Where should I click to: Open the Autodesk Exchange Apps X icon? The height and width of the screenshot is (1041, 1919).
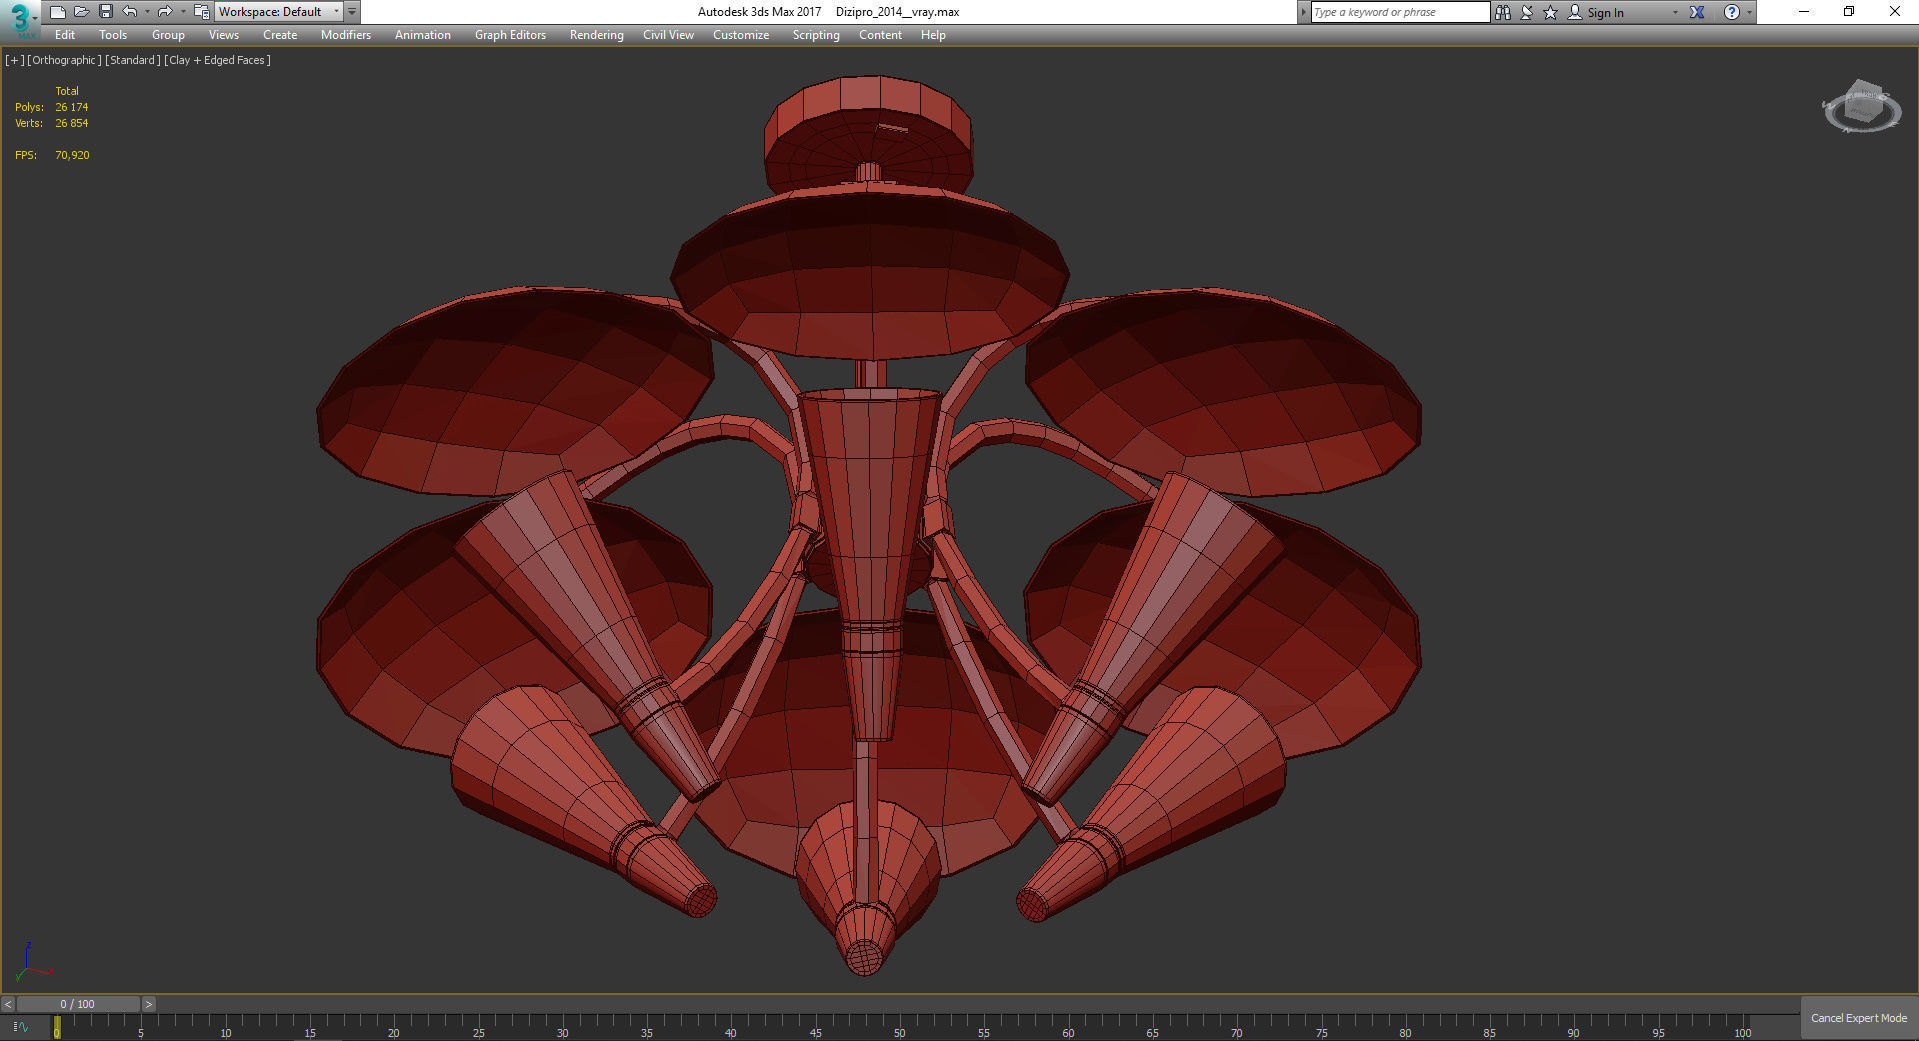(x=1697, y=12)
